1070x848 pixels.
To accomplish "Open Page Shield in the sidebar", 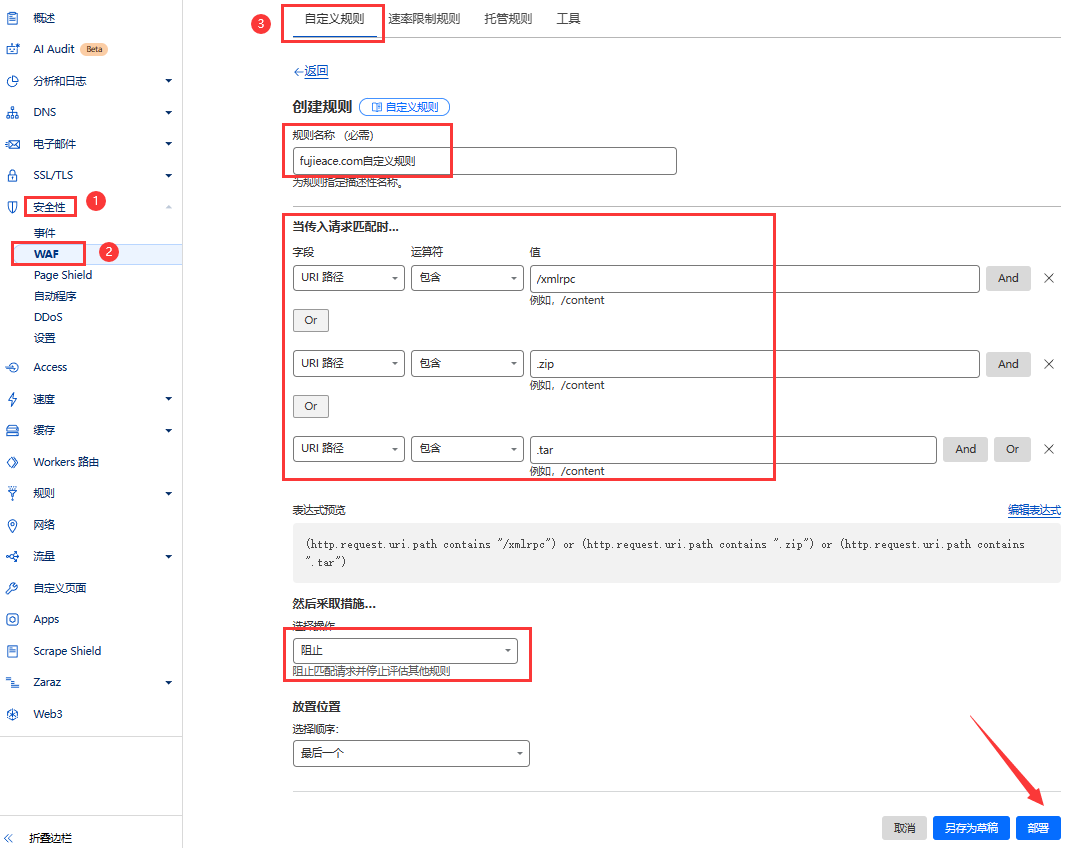I will click(63, 275).
